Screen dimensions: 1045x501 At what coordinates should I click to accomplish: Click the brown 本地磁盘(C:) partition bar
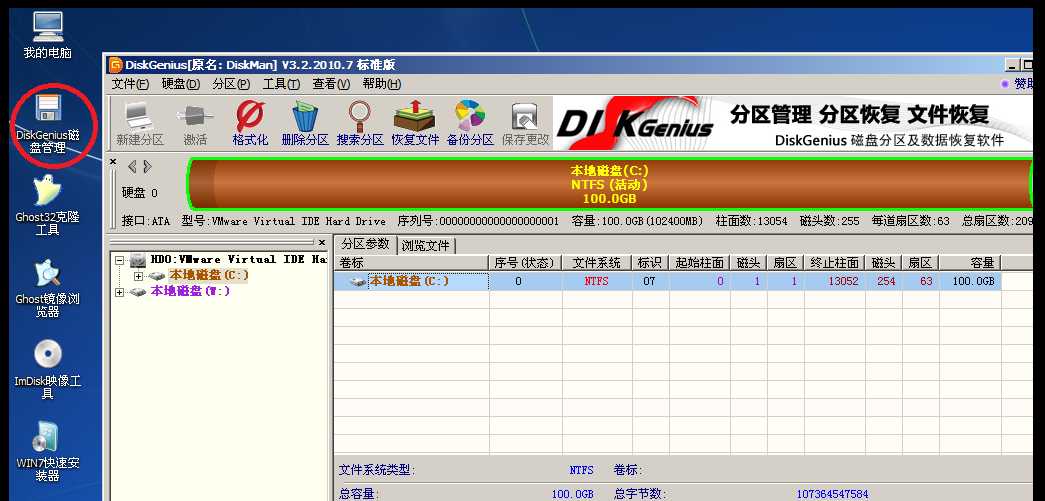tap(609, 185)
